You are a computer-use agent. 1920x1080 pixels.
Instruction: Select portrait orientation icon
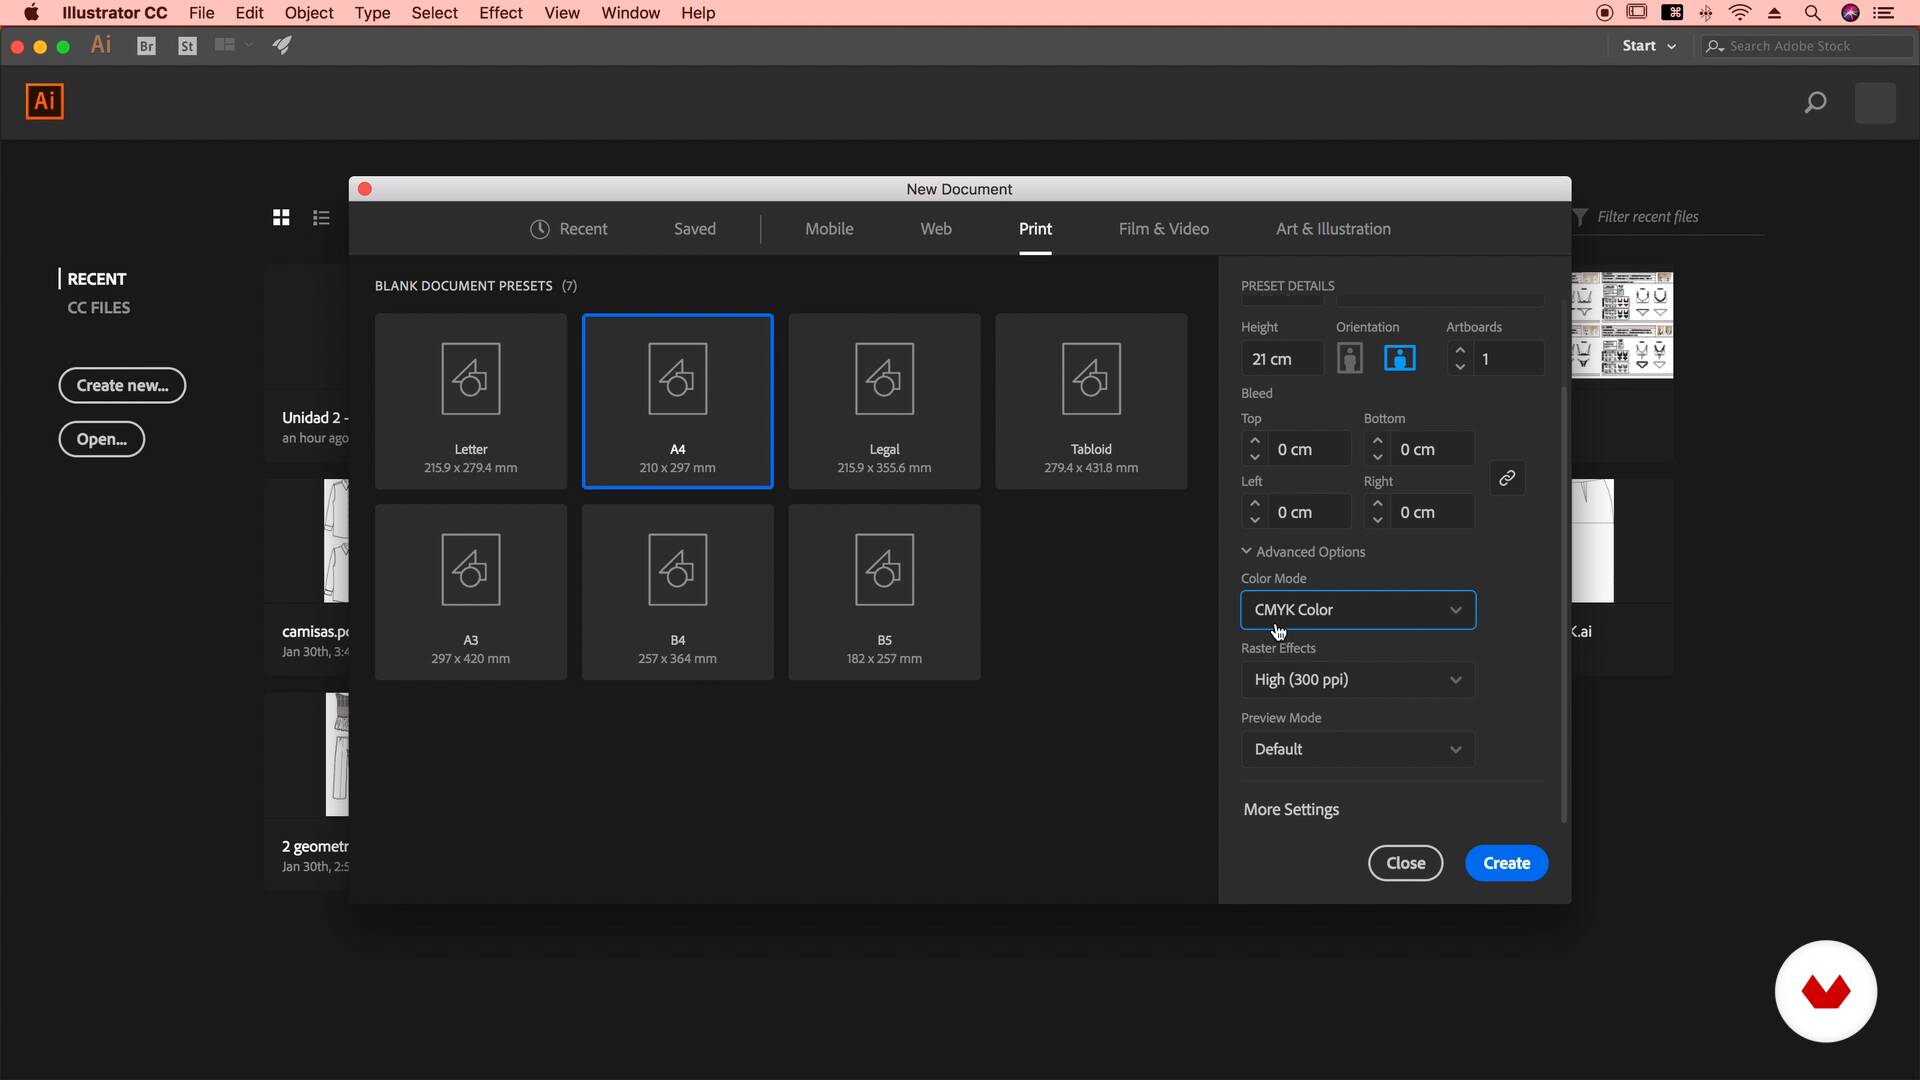1350,358
